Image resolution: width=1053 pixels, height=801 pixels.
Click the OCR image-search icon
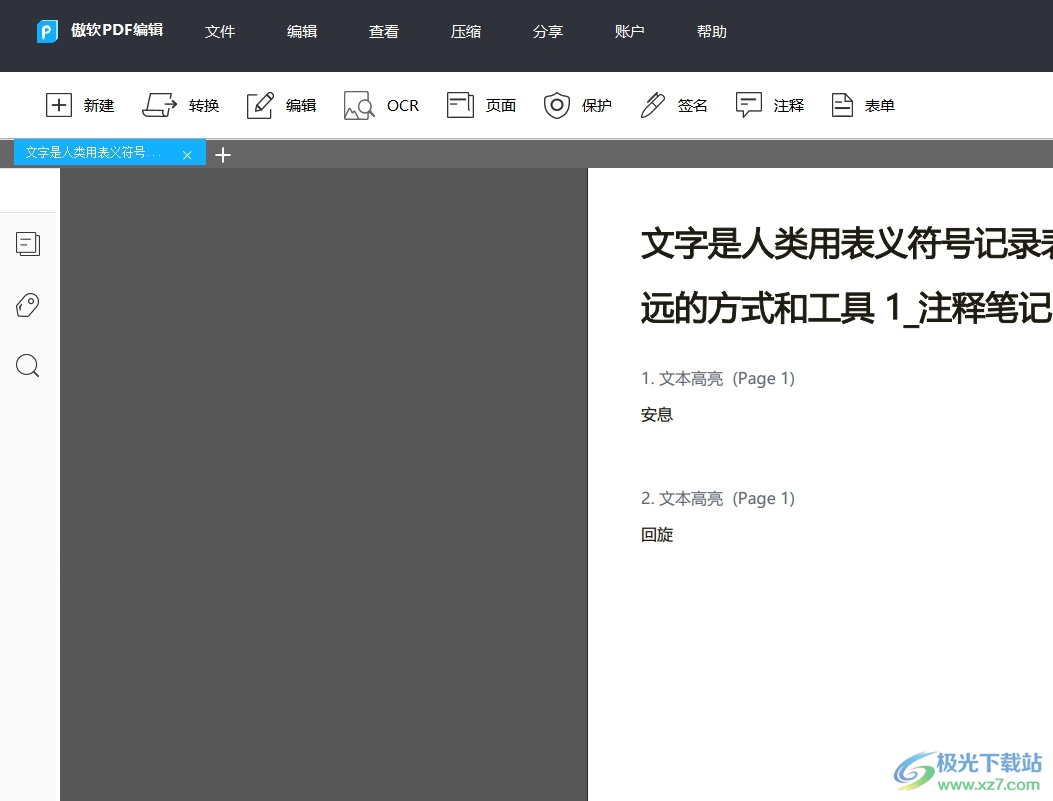[359, 105]
